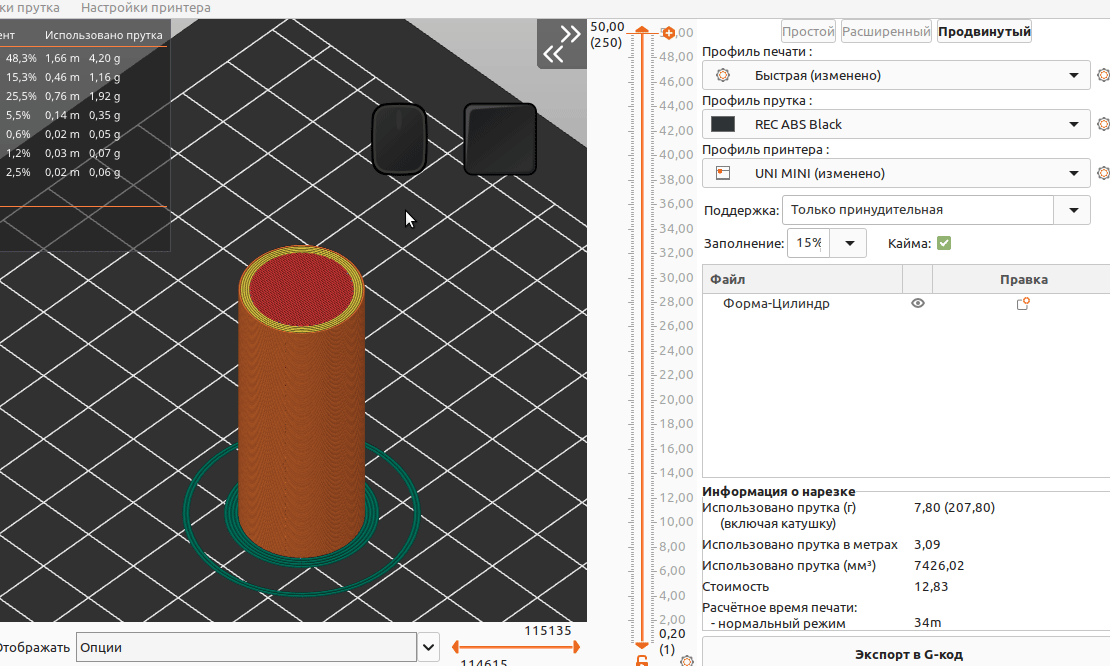Viewport: 1110px width, 666px height.
Task: Click the infill 15% input field
Action: 808,243
